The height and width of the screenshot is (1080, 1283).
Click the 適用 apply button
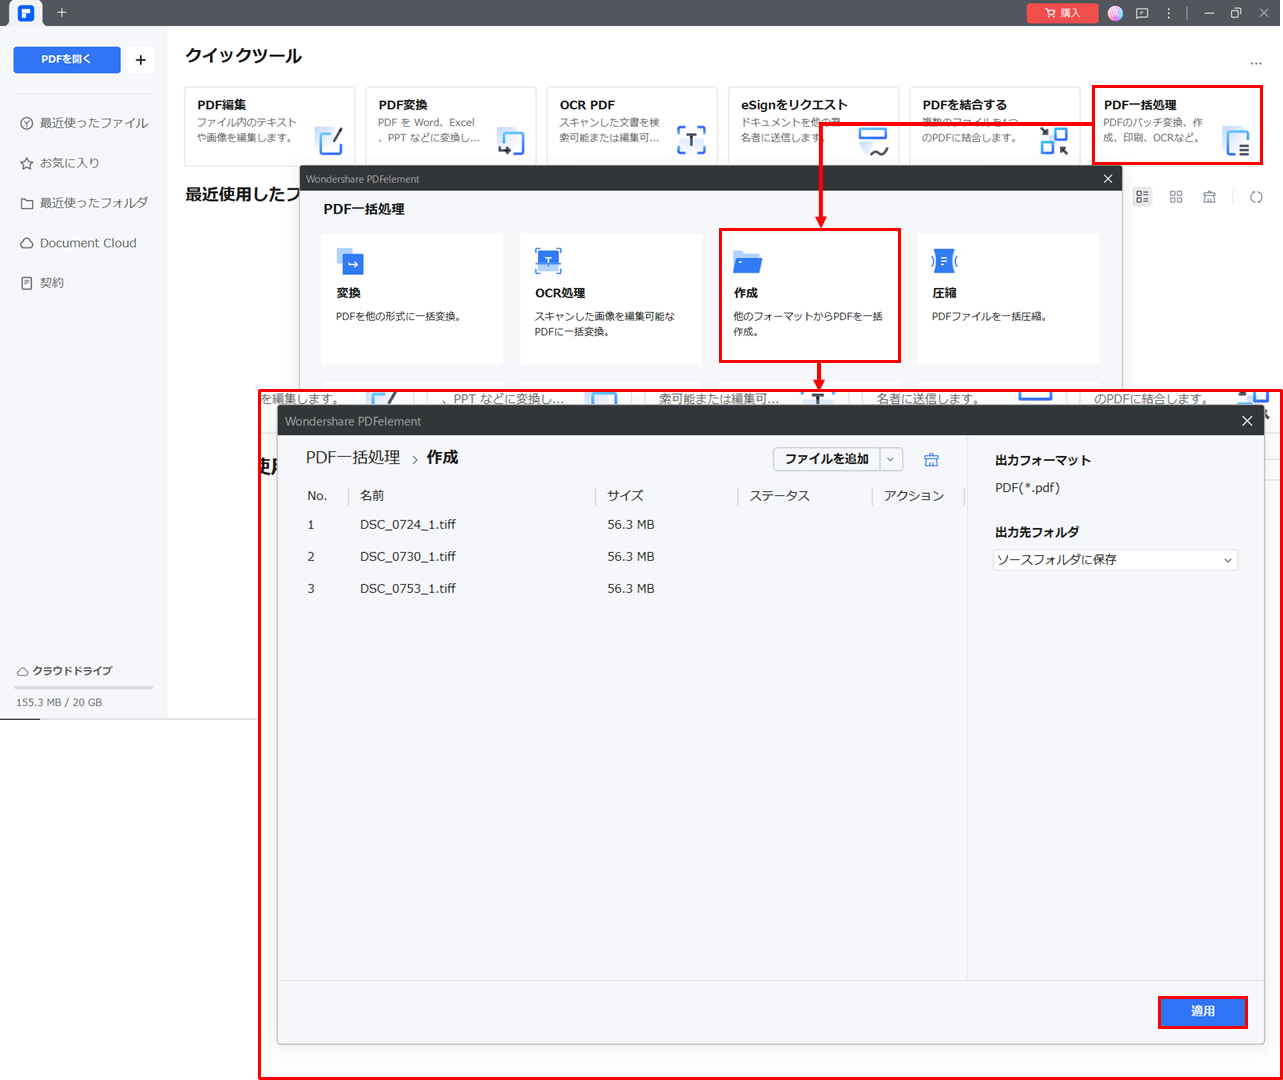(1203, 1012)
